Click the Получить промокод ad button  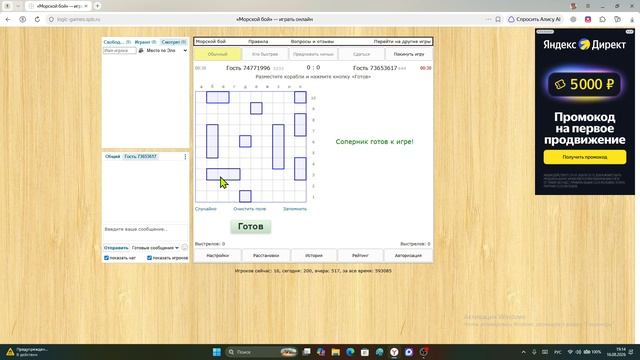(584, 157)
